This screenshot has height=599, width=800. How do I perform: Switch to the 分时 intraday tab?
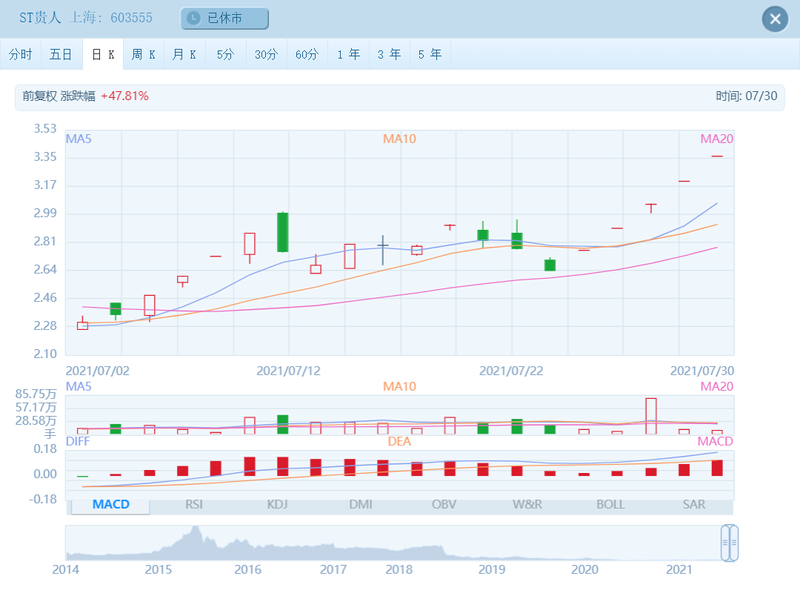tap(20, 54)
